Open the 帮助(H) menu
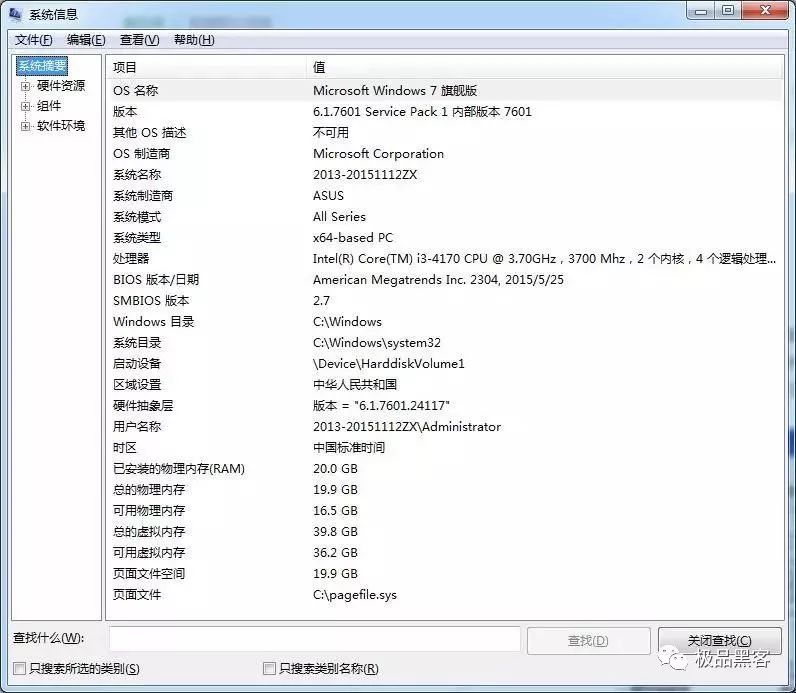 194,40
